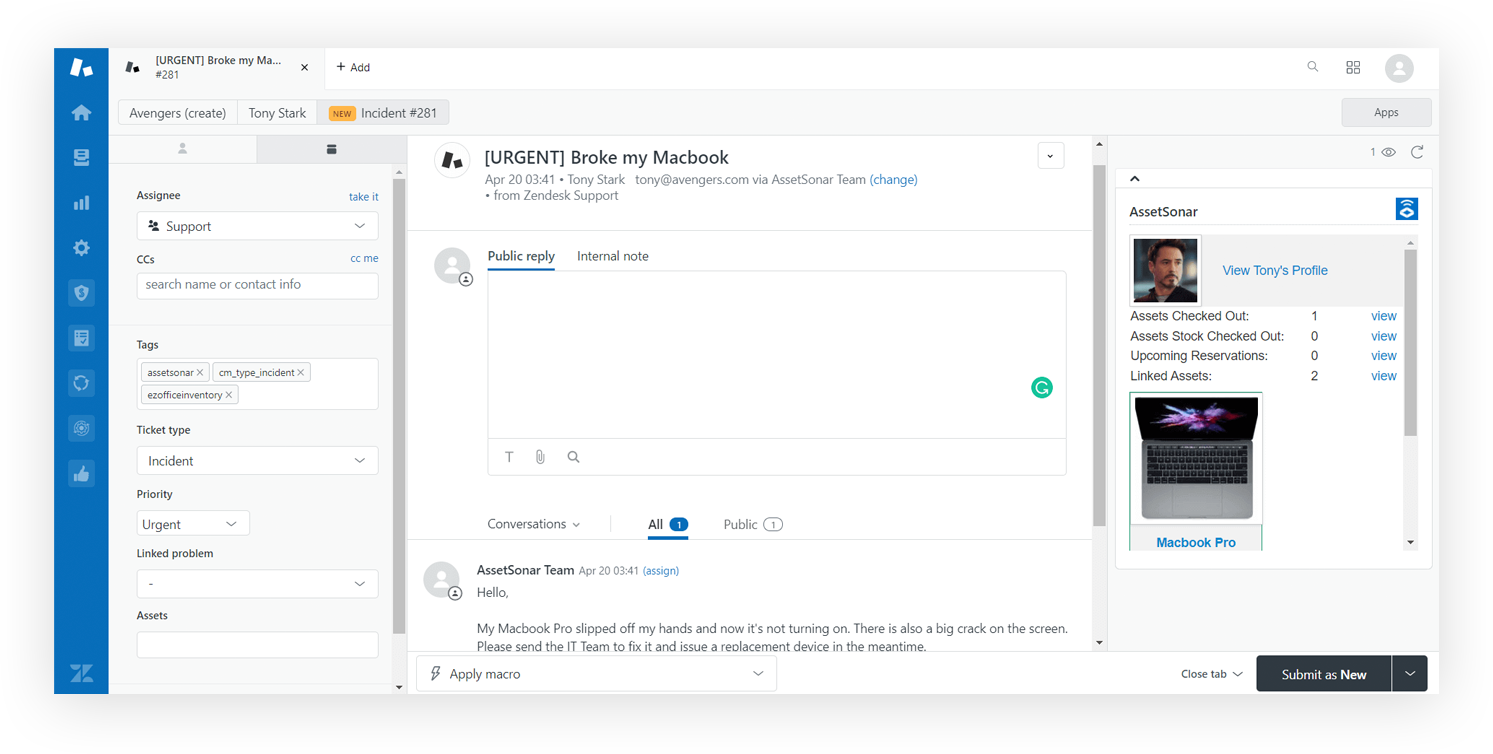Remove the assetsonar tag

pyautogui.click(x=199, y=371)
